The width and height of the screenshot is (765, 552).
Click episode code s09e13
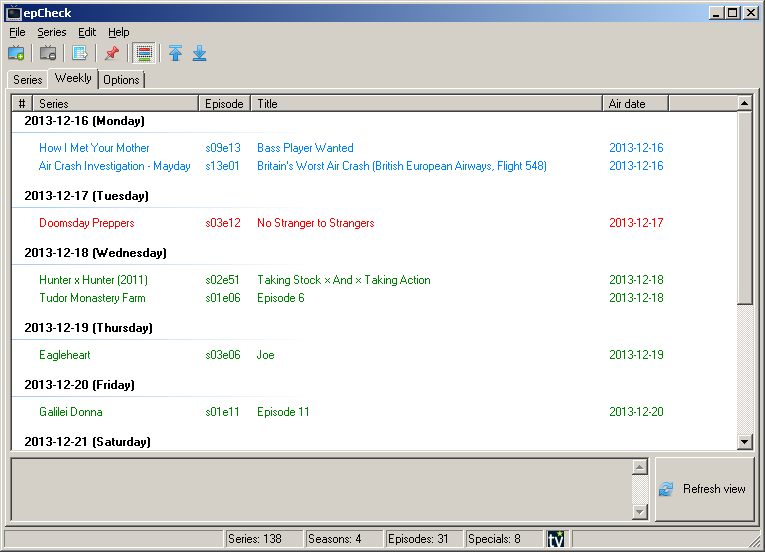pyautogui.click(x=223, y=148)
